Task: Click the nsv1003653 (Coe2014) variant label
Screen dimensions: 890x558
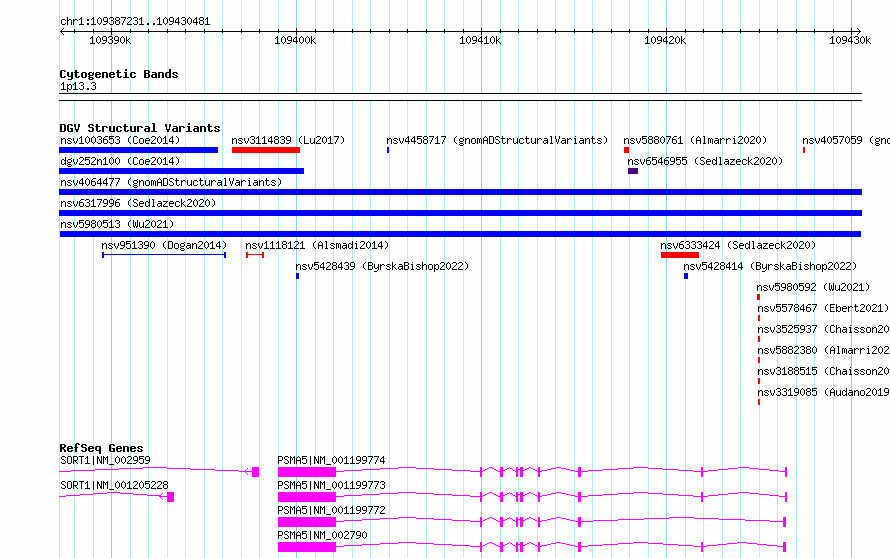Action: (x=120, y=140)
